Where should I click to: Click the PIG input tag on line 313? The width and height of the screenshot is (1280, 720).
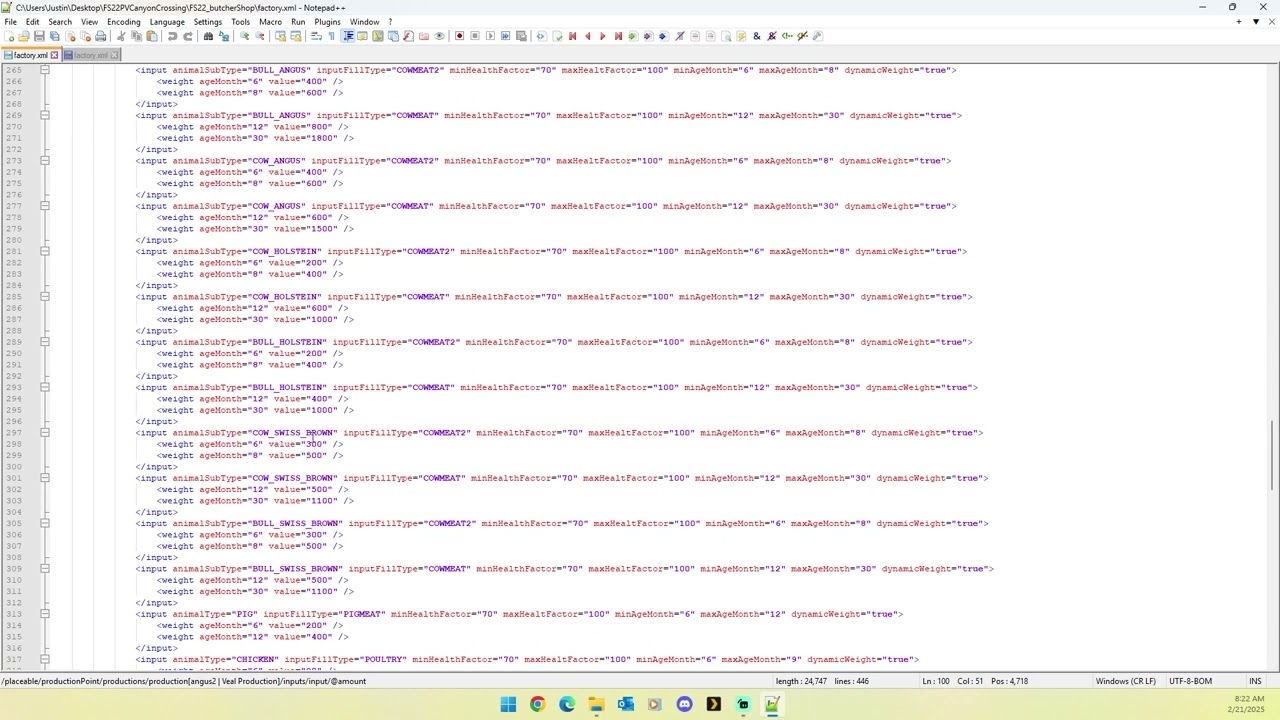click(519, 614)
